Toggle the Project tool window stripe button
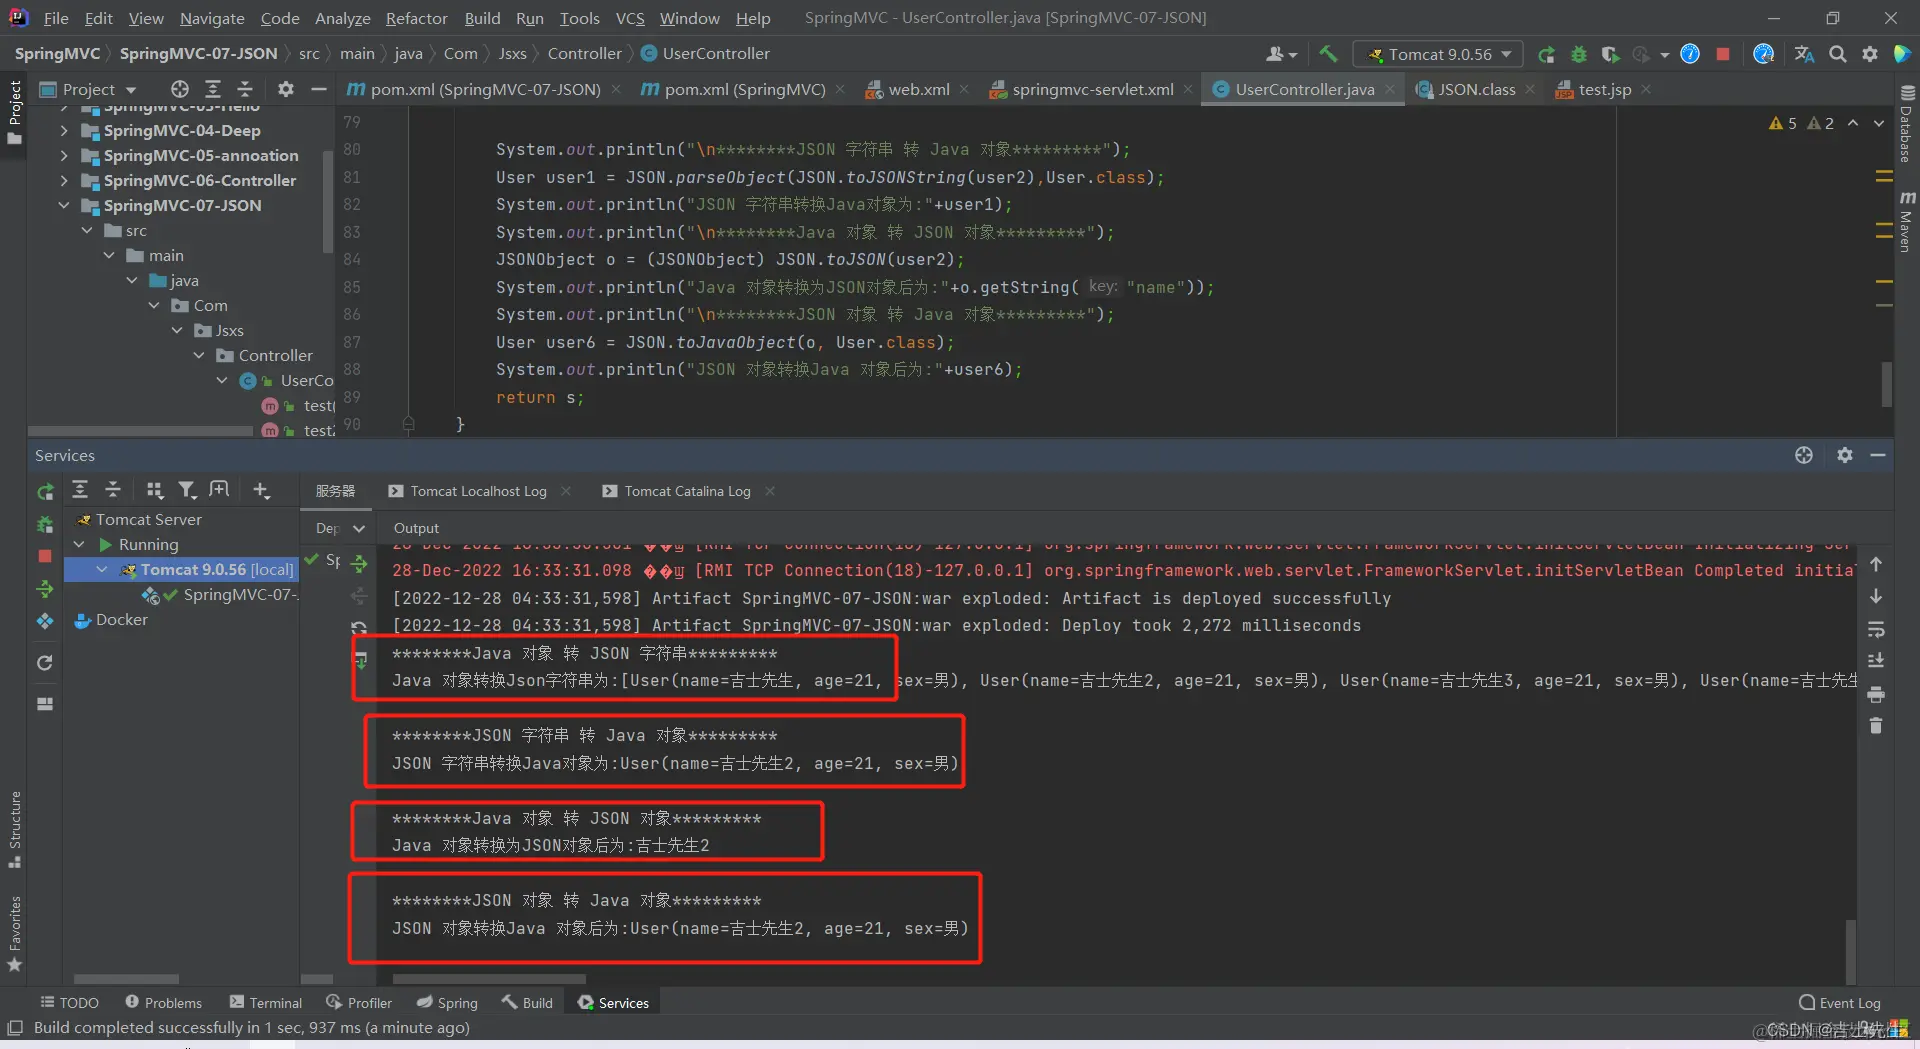The height and width of the screenshot is (1049, 1920). 14,111
